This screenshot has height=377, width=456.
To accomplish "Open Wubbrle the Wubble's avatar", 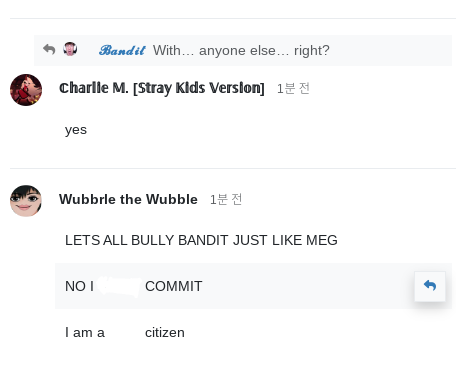I will click(26, 201).
